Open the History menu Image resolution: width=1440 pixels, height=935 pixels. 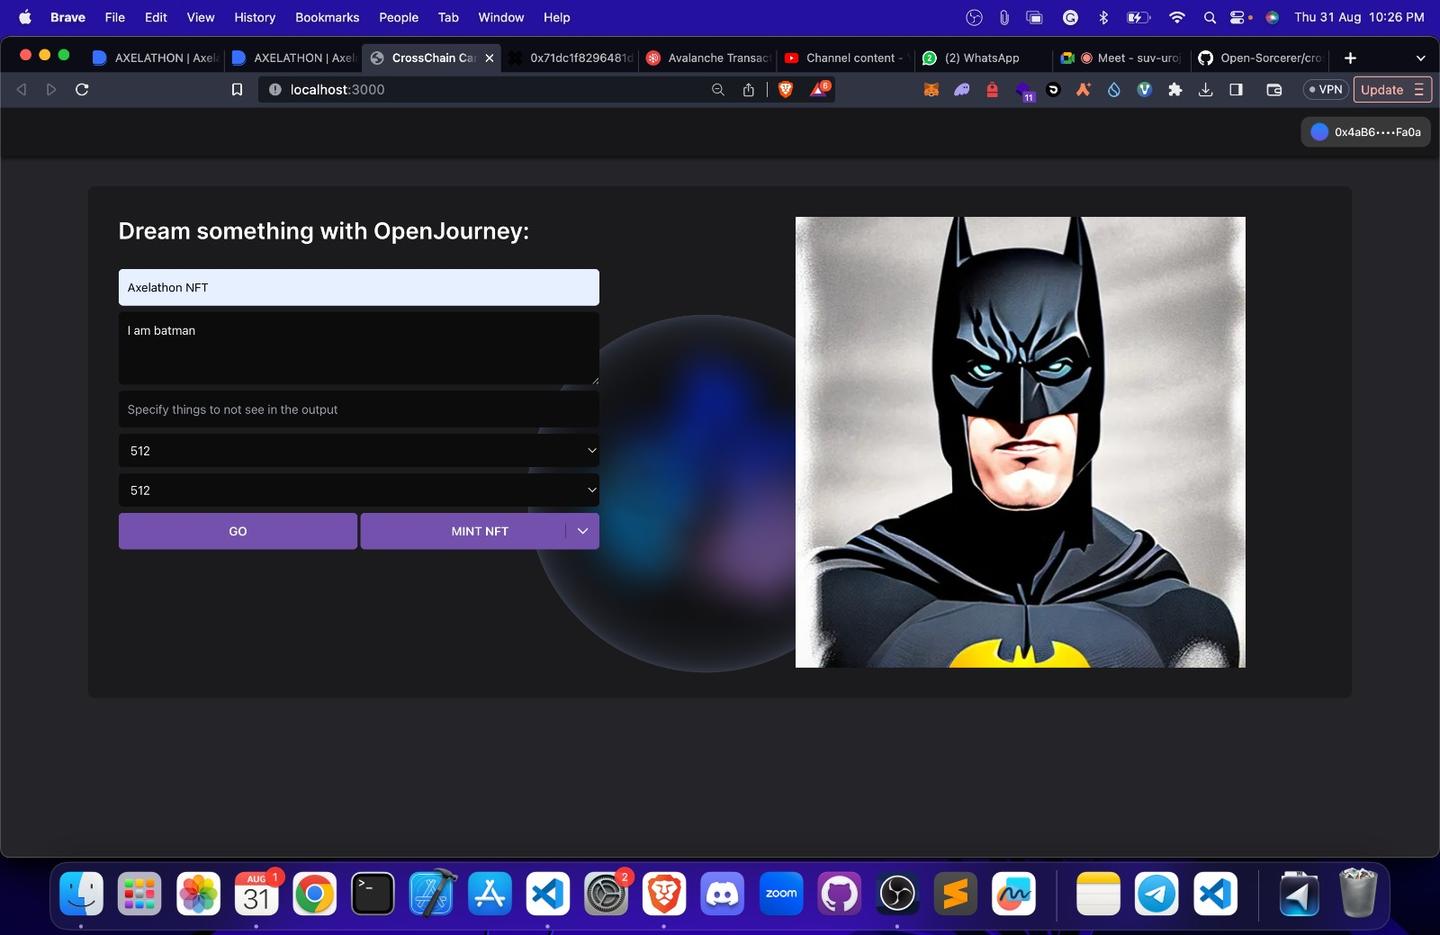pos(255,17)
